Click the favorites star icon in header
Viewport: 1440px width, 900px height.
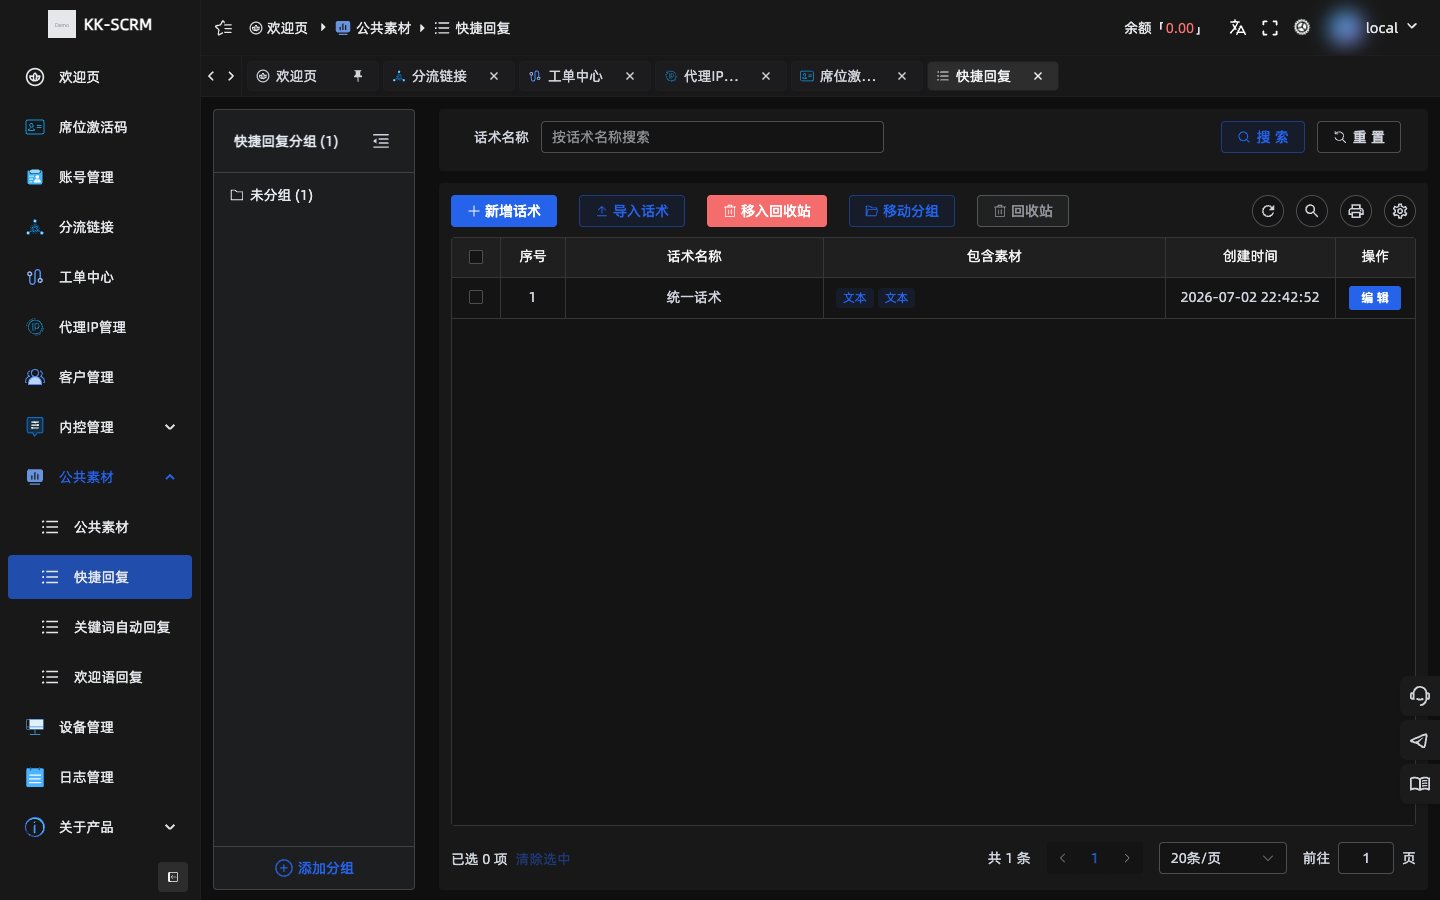[224, 28]
